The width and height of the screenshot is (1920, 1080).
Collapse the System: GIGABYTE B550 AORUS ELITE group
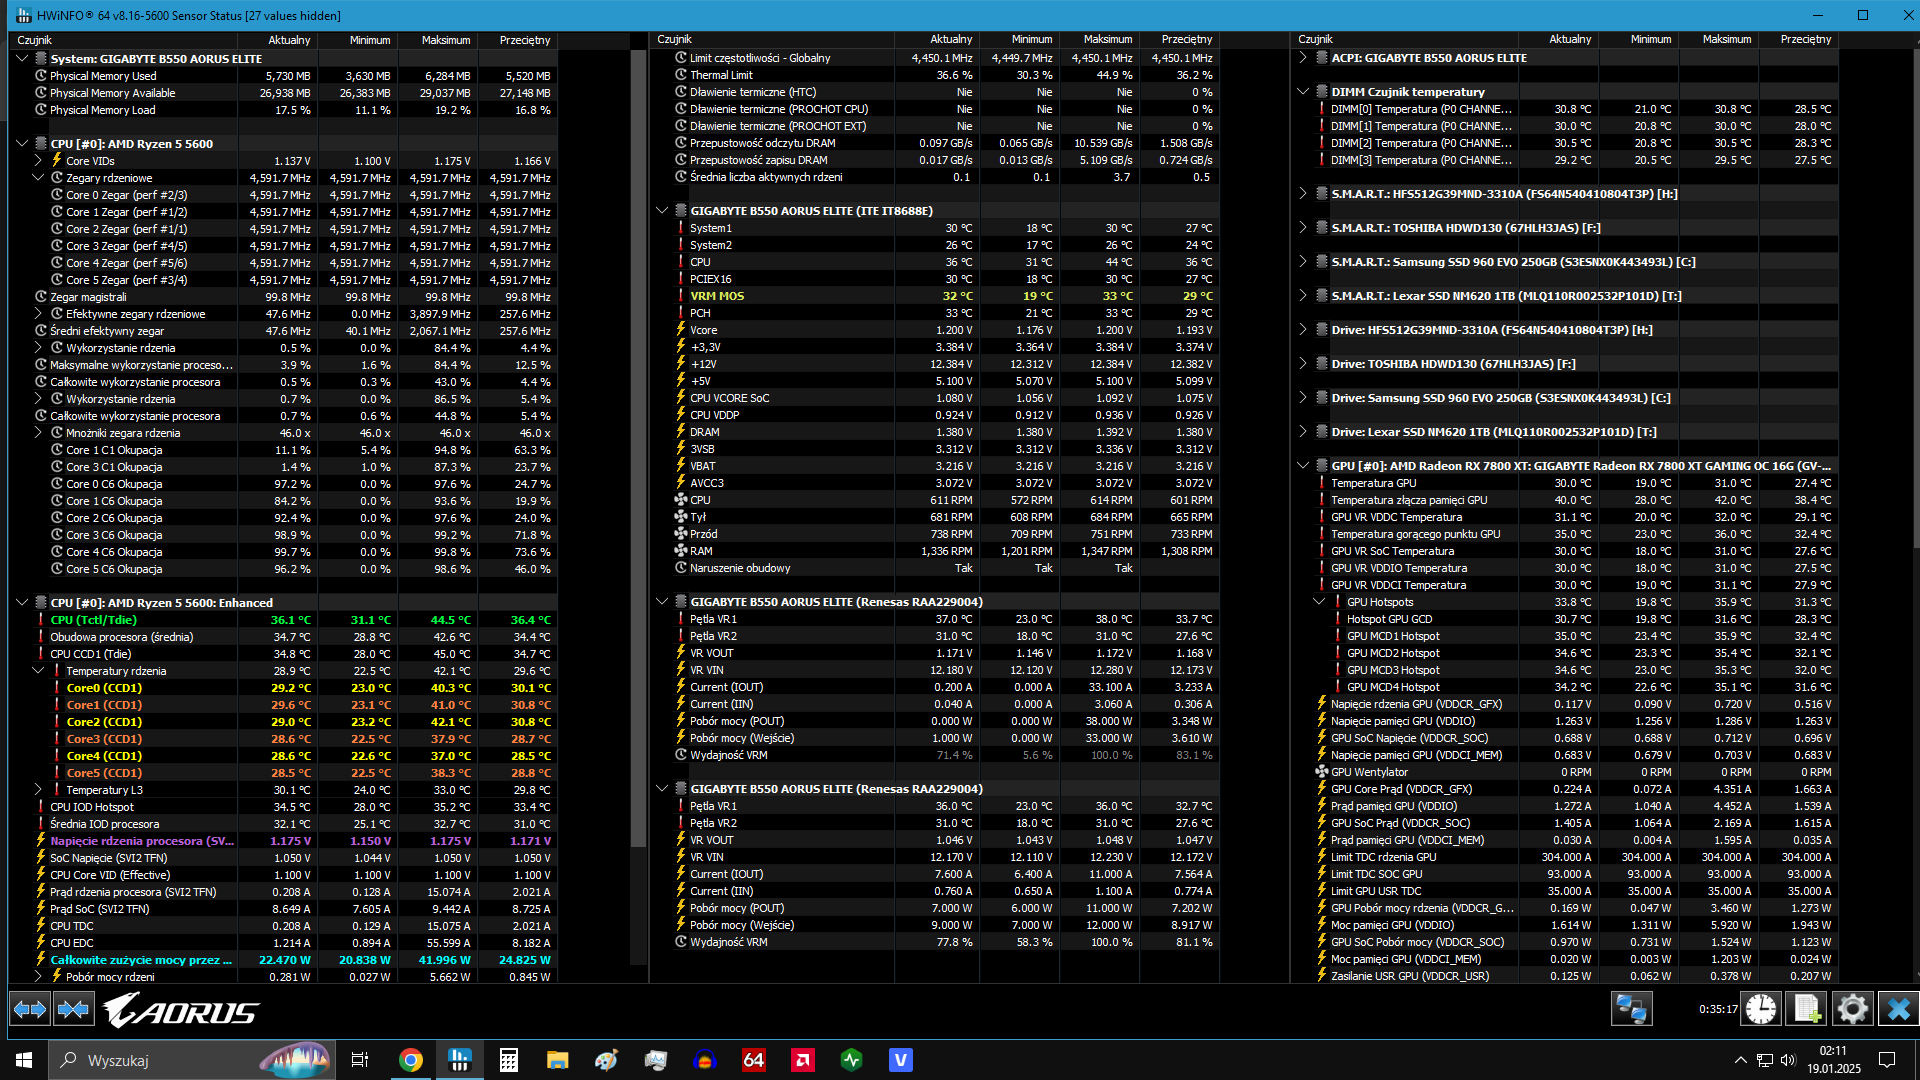22,59
